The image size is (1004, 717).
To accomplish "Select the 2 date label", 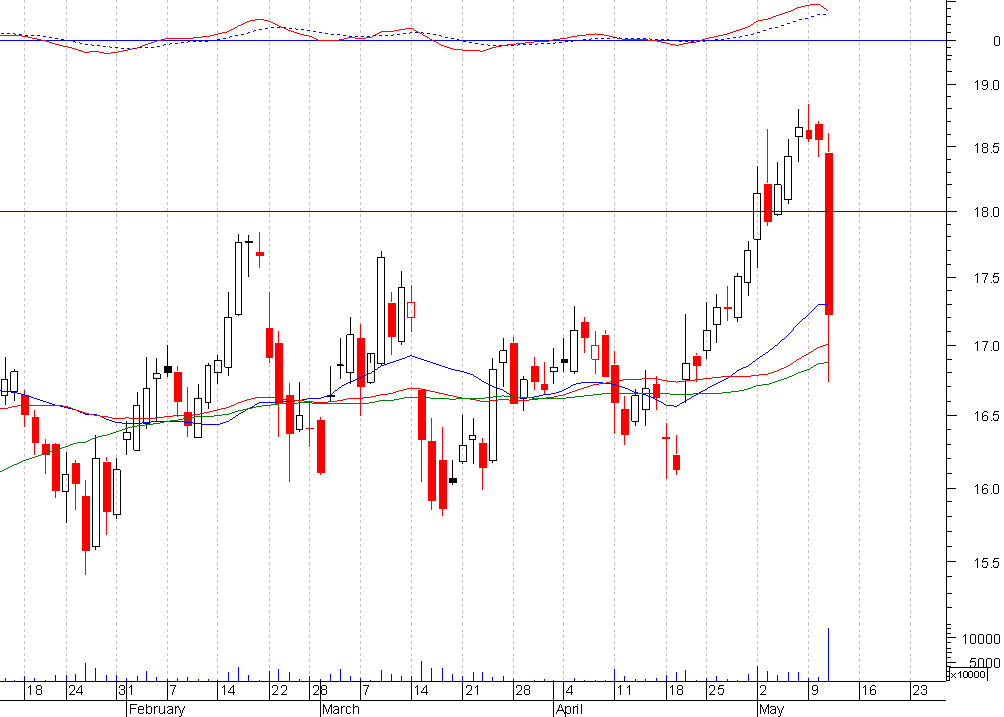I will tap(763, 691).
